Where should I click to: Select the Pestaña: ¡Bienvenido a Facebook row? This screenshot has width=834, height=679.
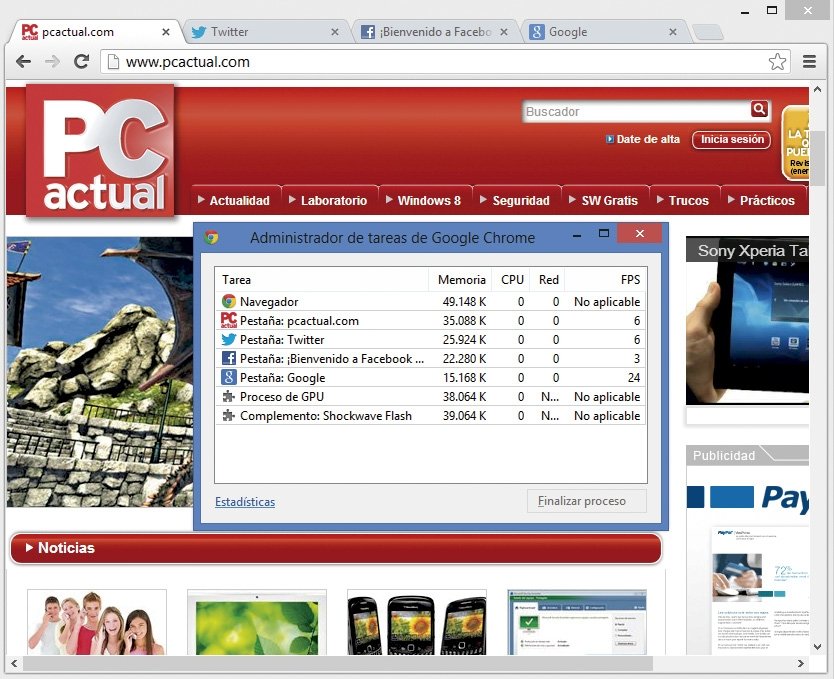430,358
